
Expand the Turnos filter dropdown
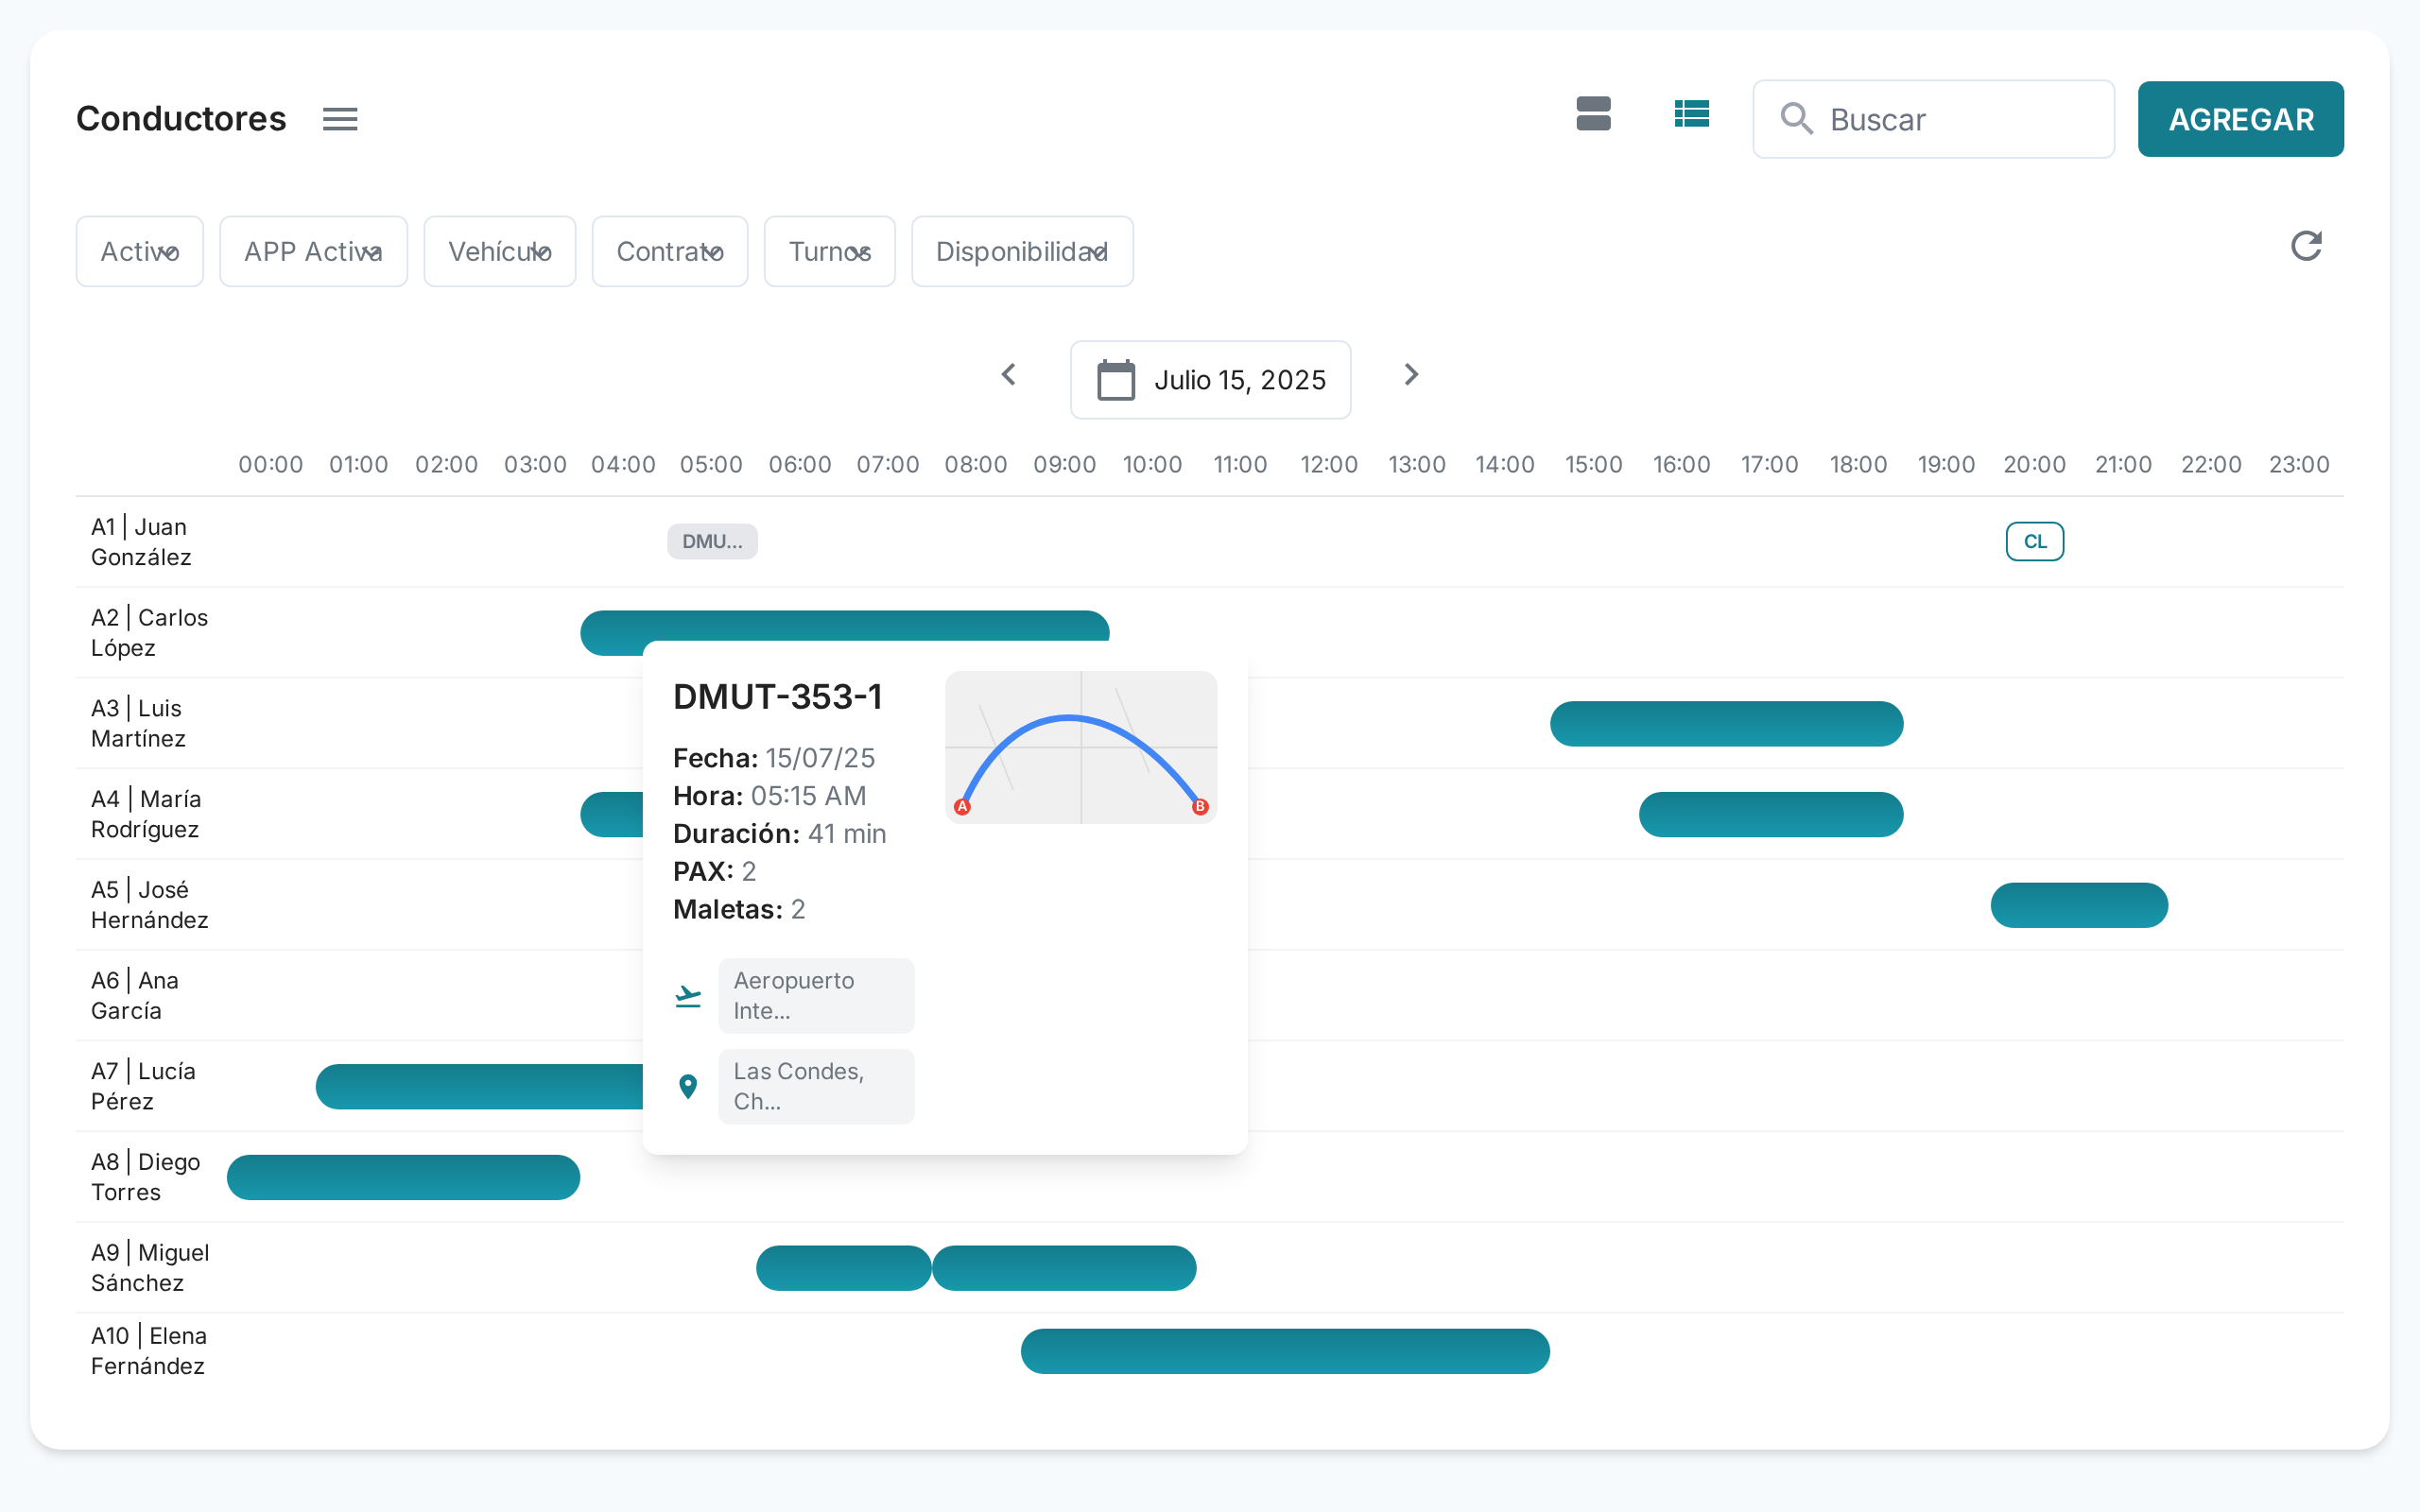tap(829, 252)
